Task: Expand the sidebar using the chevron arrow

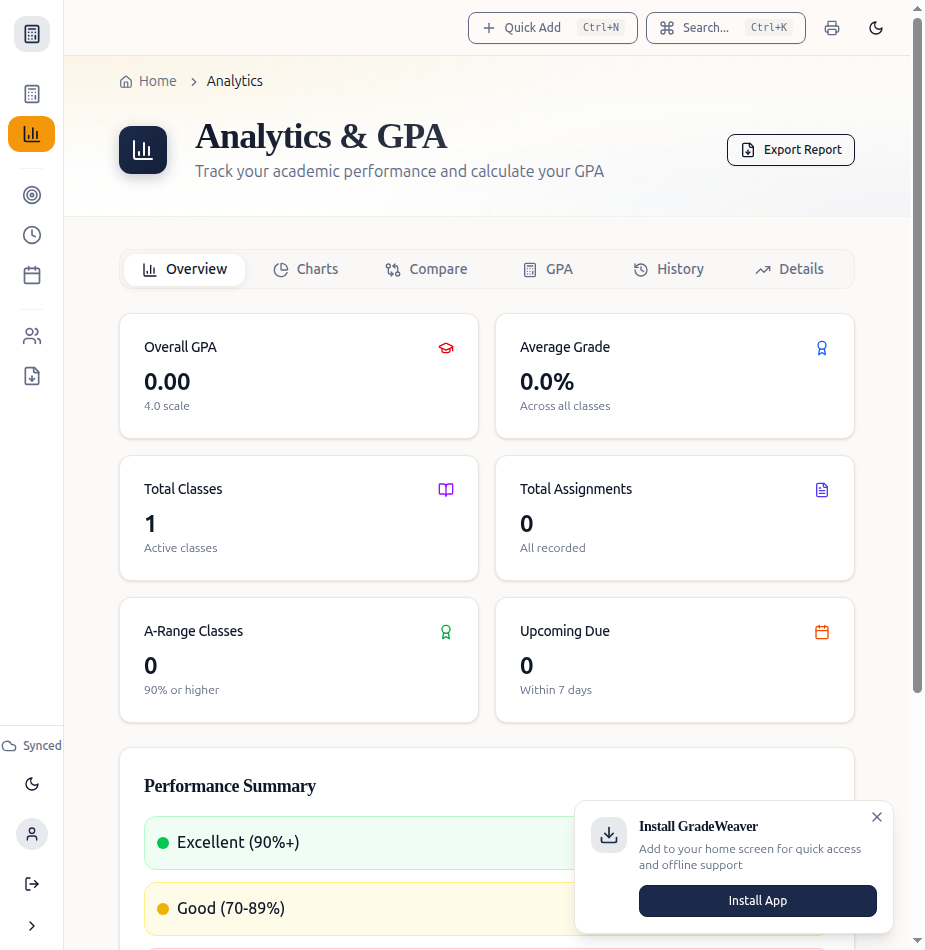Action: [31, 926]
